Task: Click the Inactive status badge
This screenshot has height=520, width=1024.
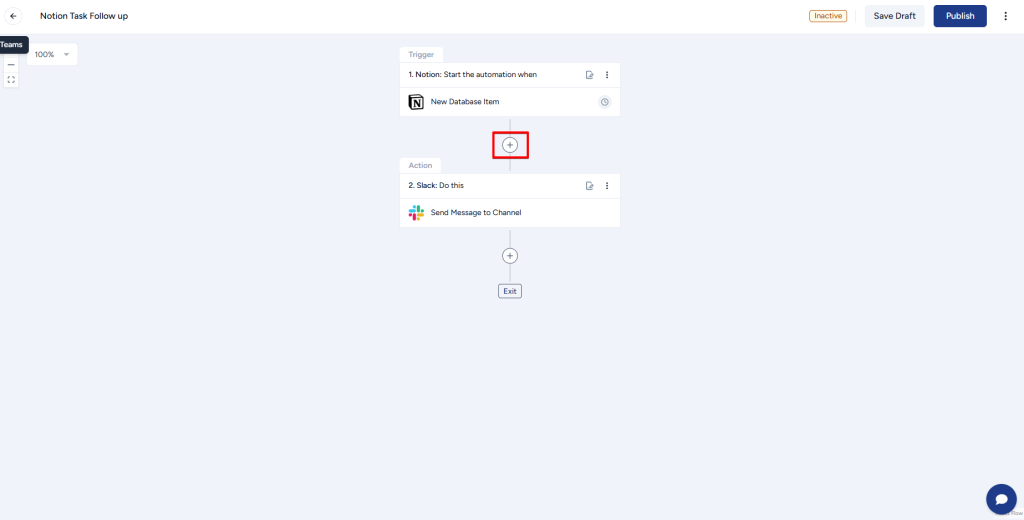Action: coord(828,16)
